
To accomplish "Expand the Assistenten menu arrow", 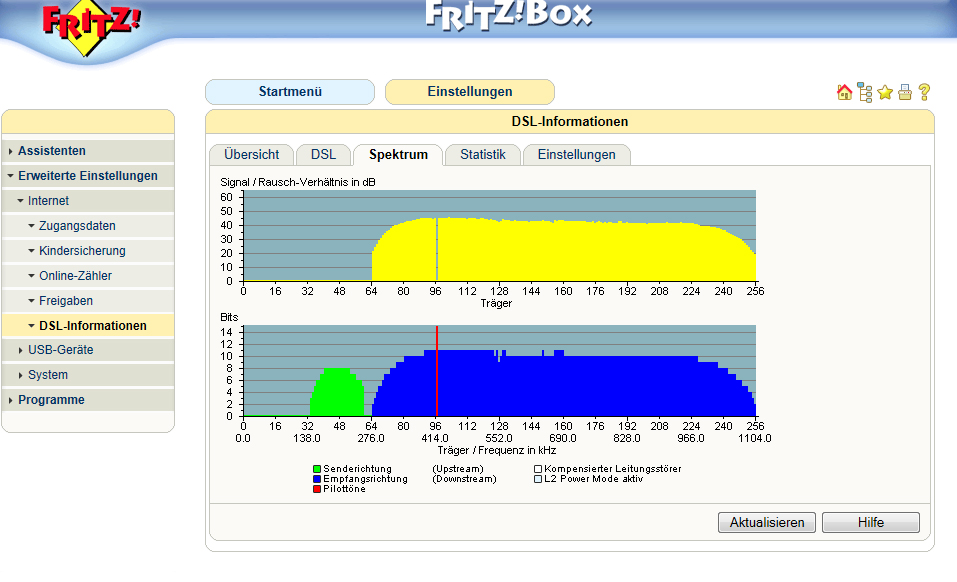I will click(10, 151).
